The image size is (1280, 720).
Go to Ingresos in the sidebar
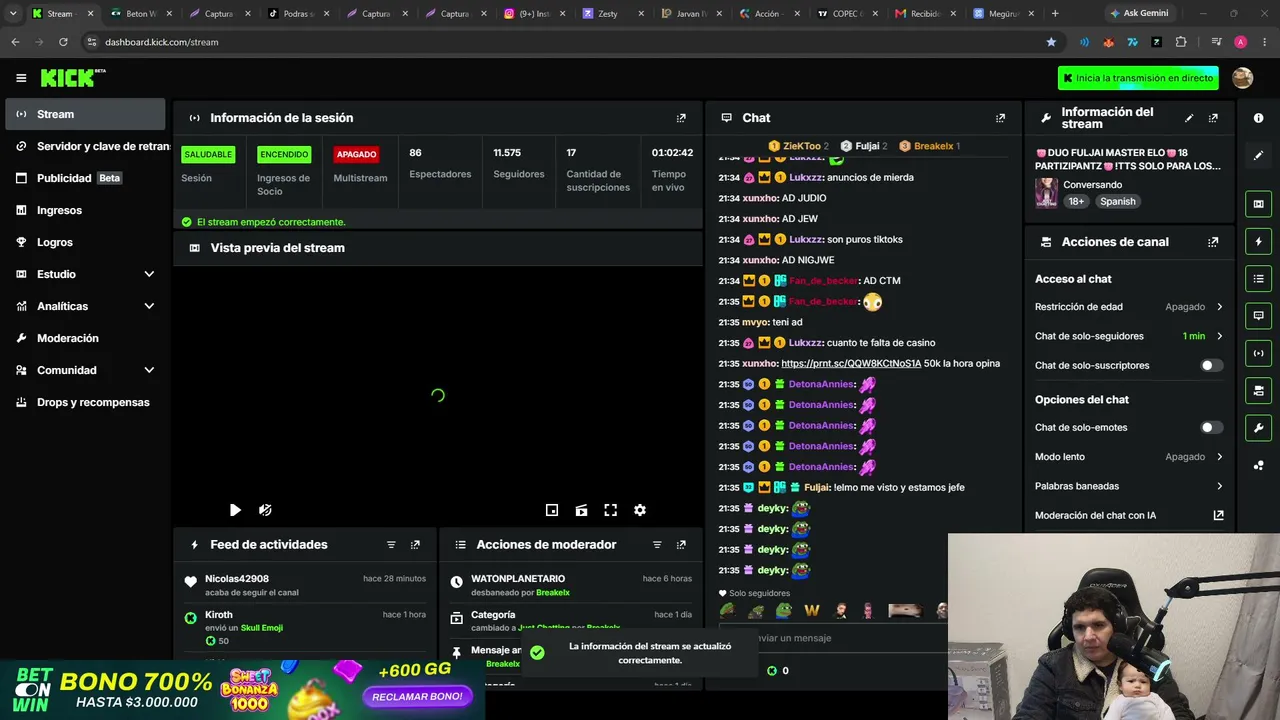(85, 210)
